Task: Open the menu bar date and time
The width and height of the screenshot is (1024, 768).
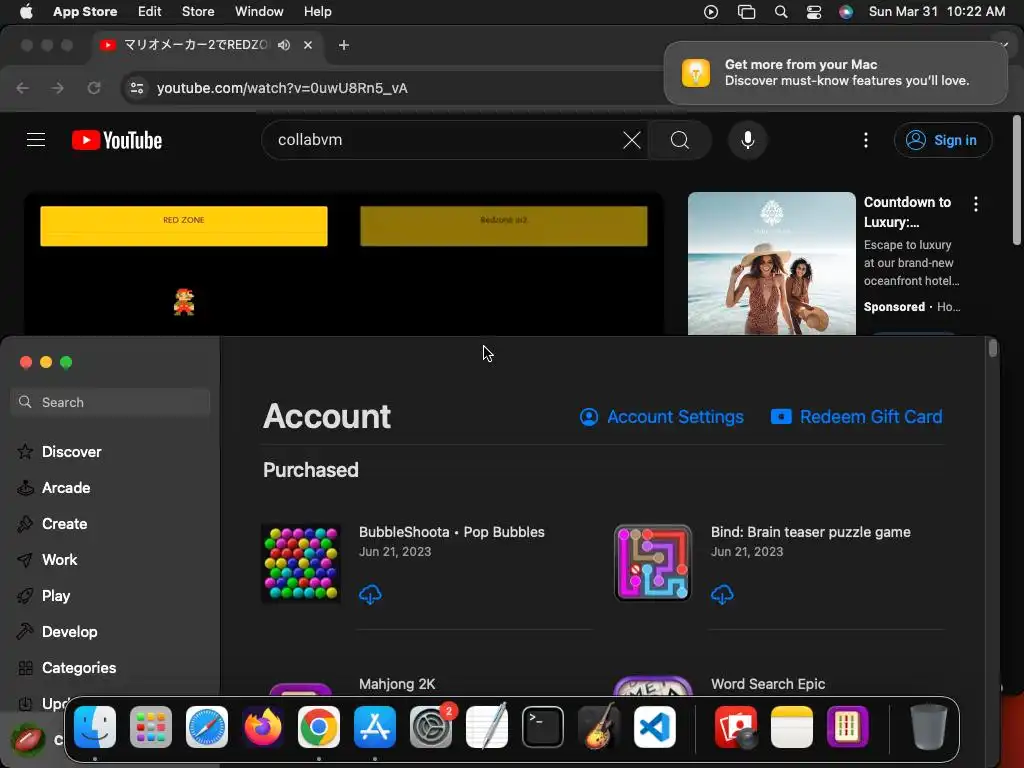Action: coord(936,12)
